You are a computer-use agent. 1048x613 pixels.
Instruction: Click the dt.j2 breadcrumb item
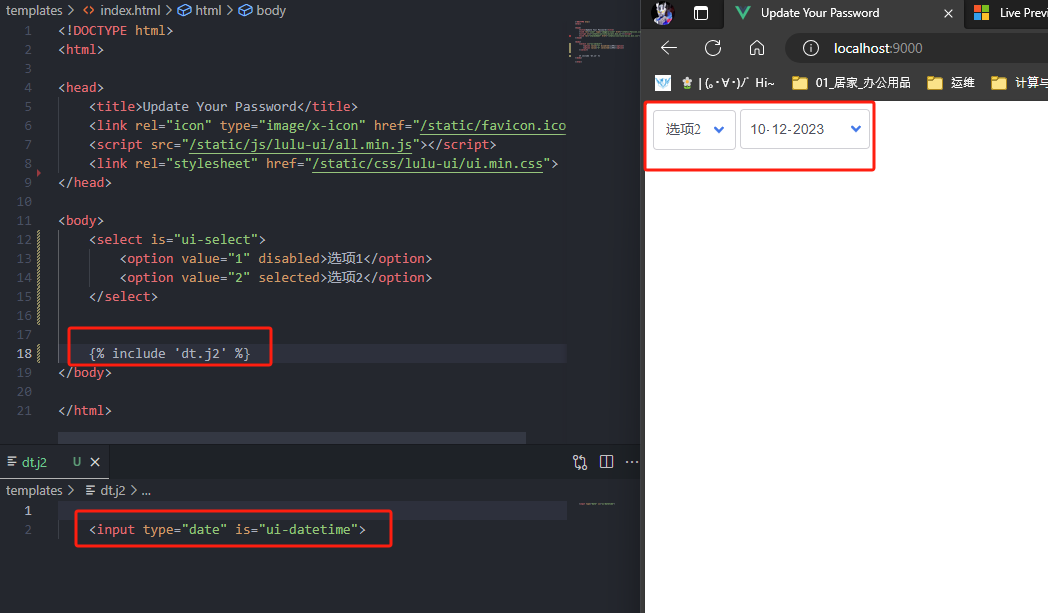106,491
